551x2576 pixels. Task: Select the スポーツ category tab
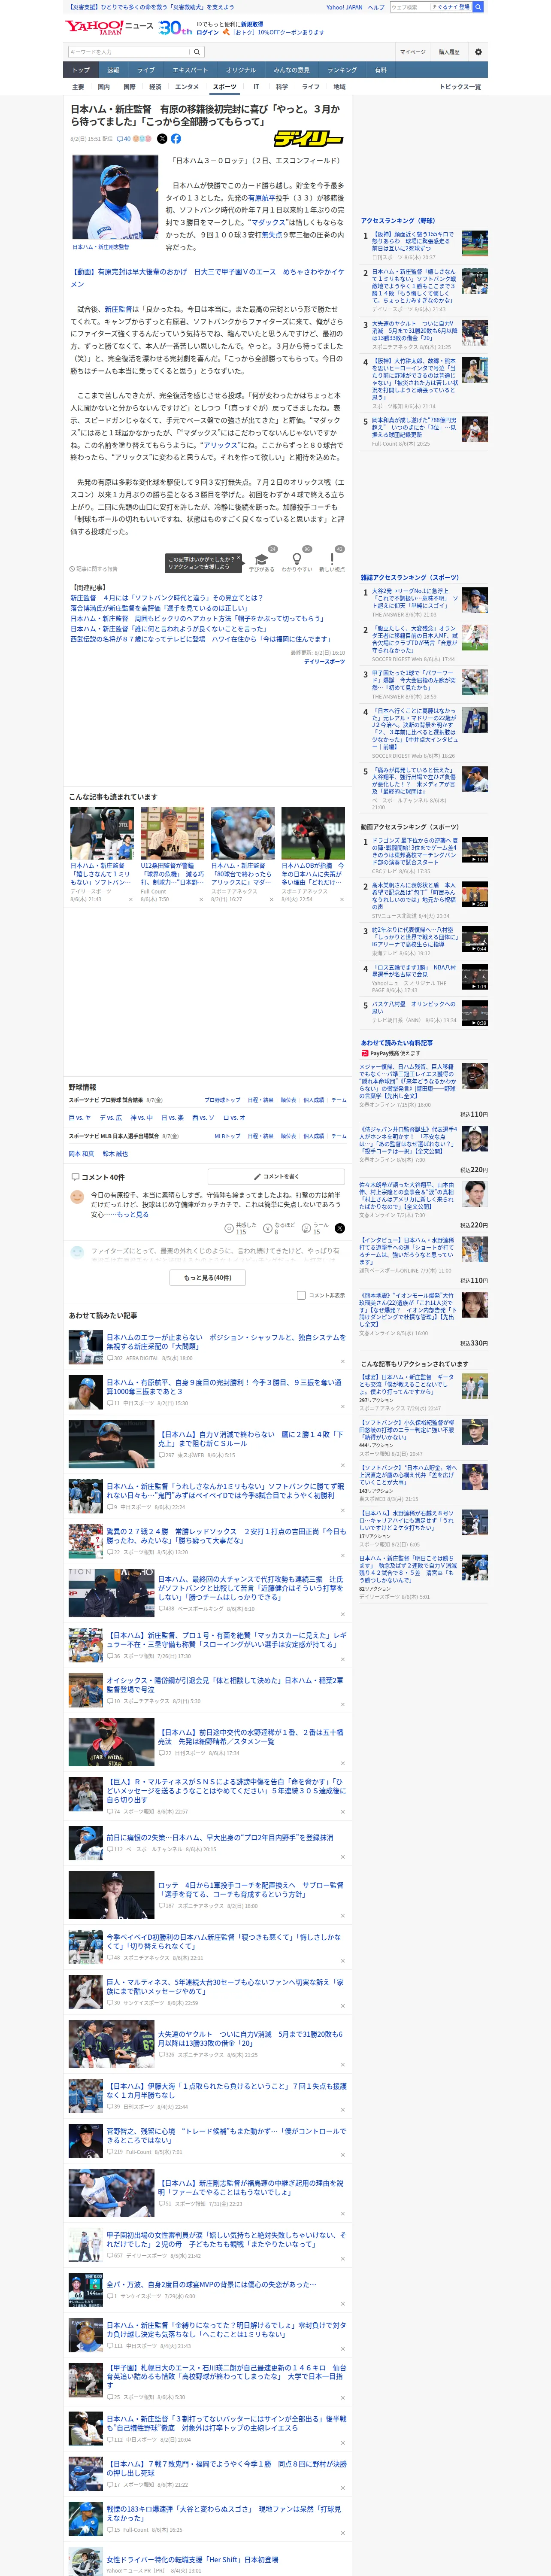[x=224, y=87]
